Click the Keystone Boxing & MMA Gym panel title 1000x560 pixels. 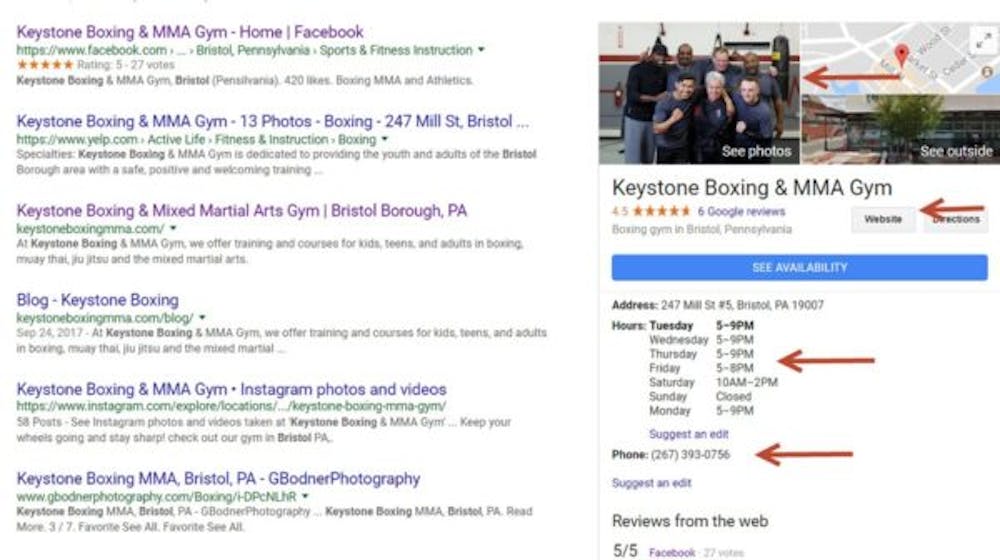(x=752, y=188)
